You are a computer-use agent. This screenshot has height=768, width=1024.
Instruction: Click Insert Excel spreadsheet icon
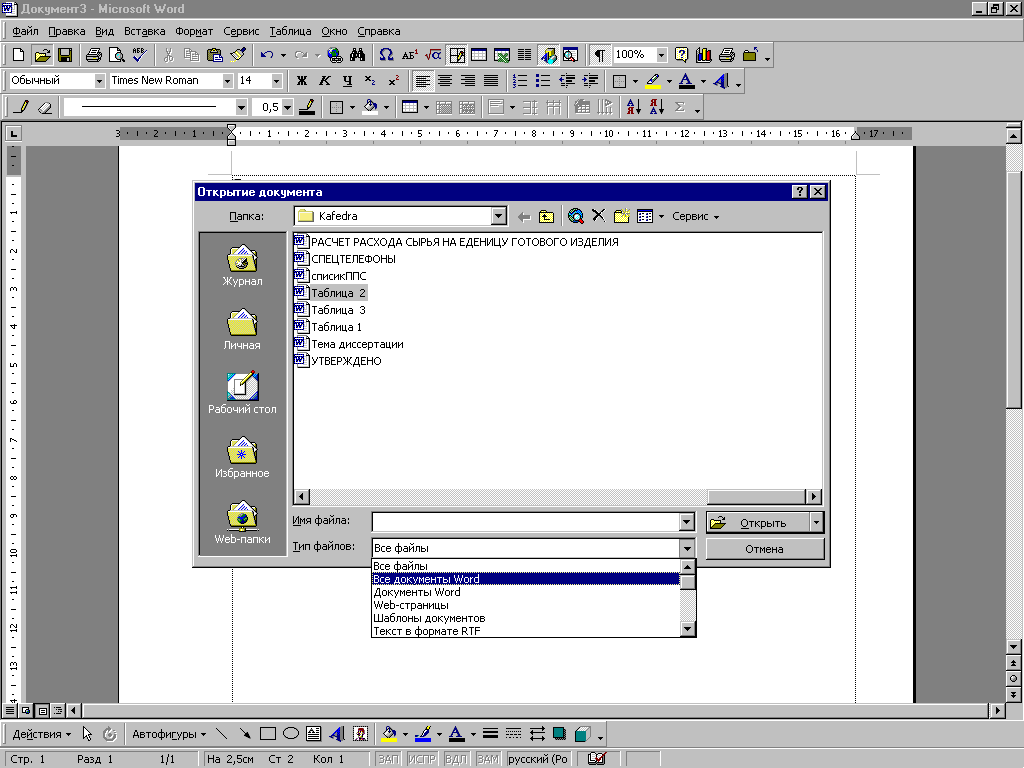click(502, 55)
